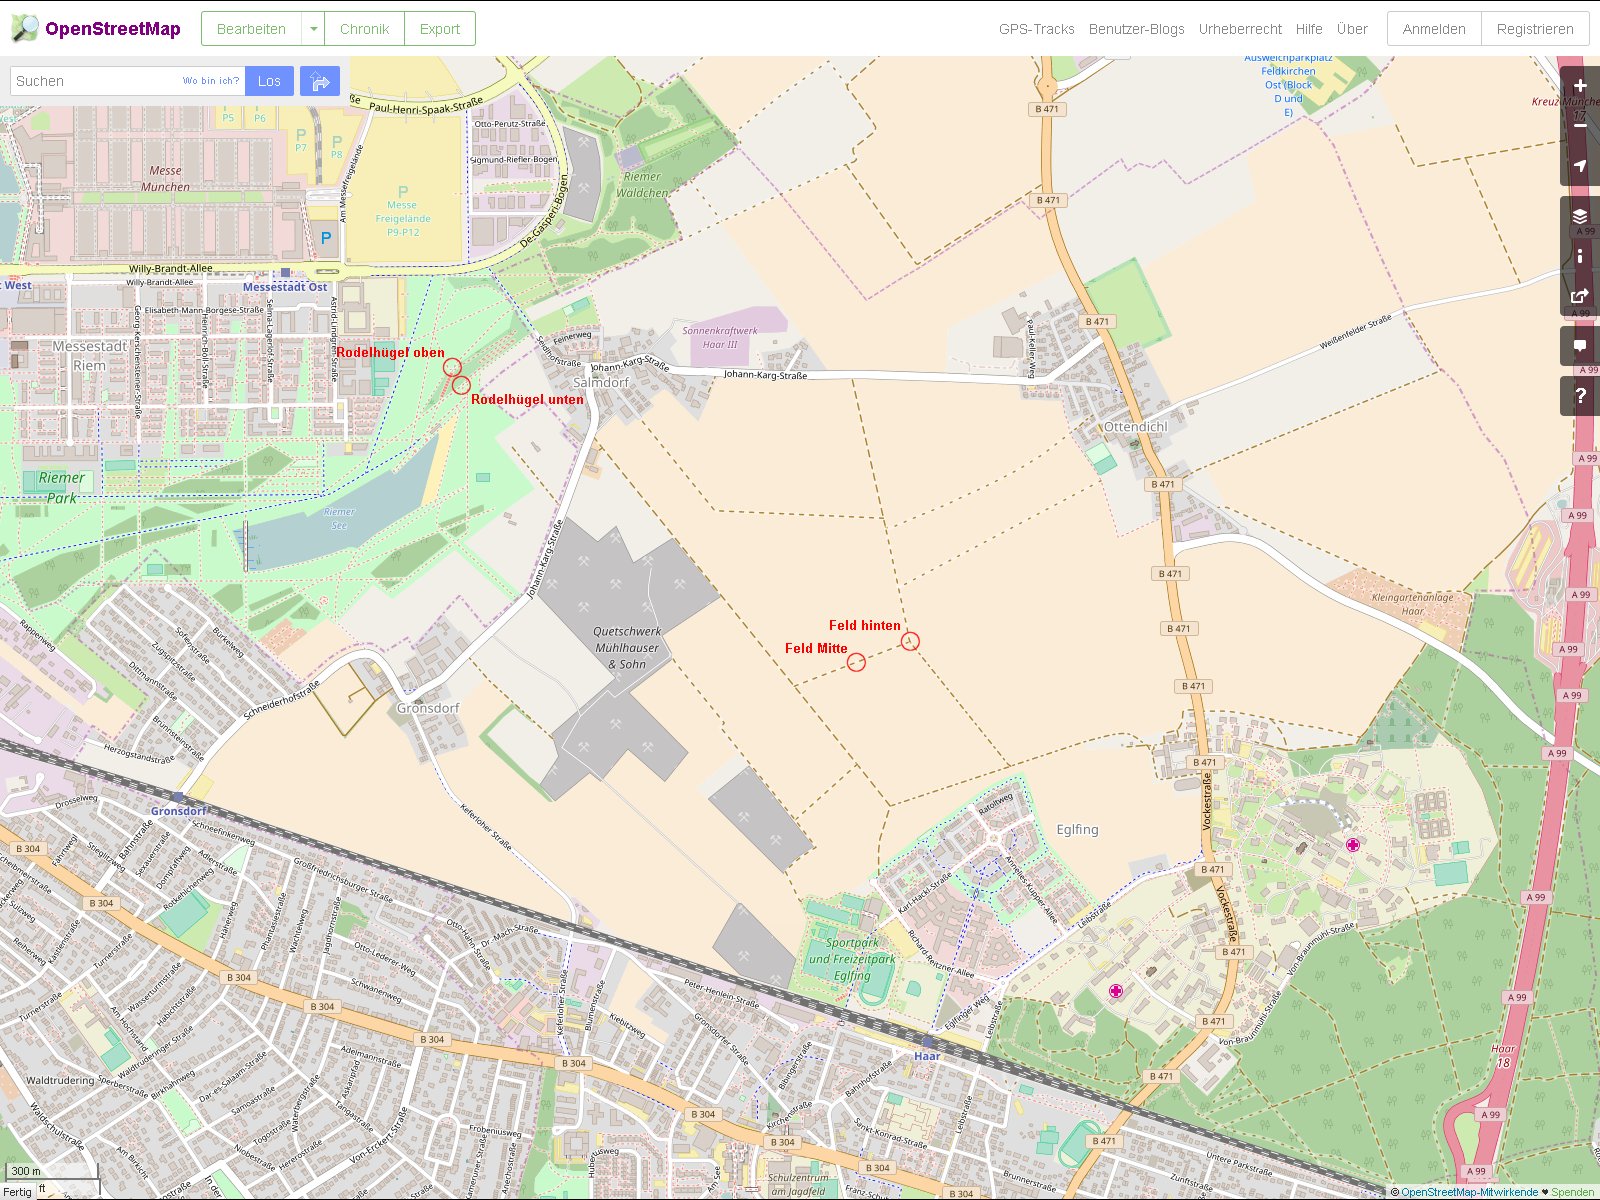
Task: Open the share map panel
Action: (1580, 296)
